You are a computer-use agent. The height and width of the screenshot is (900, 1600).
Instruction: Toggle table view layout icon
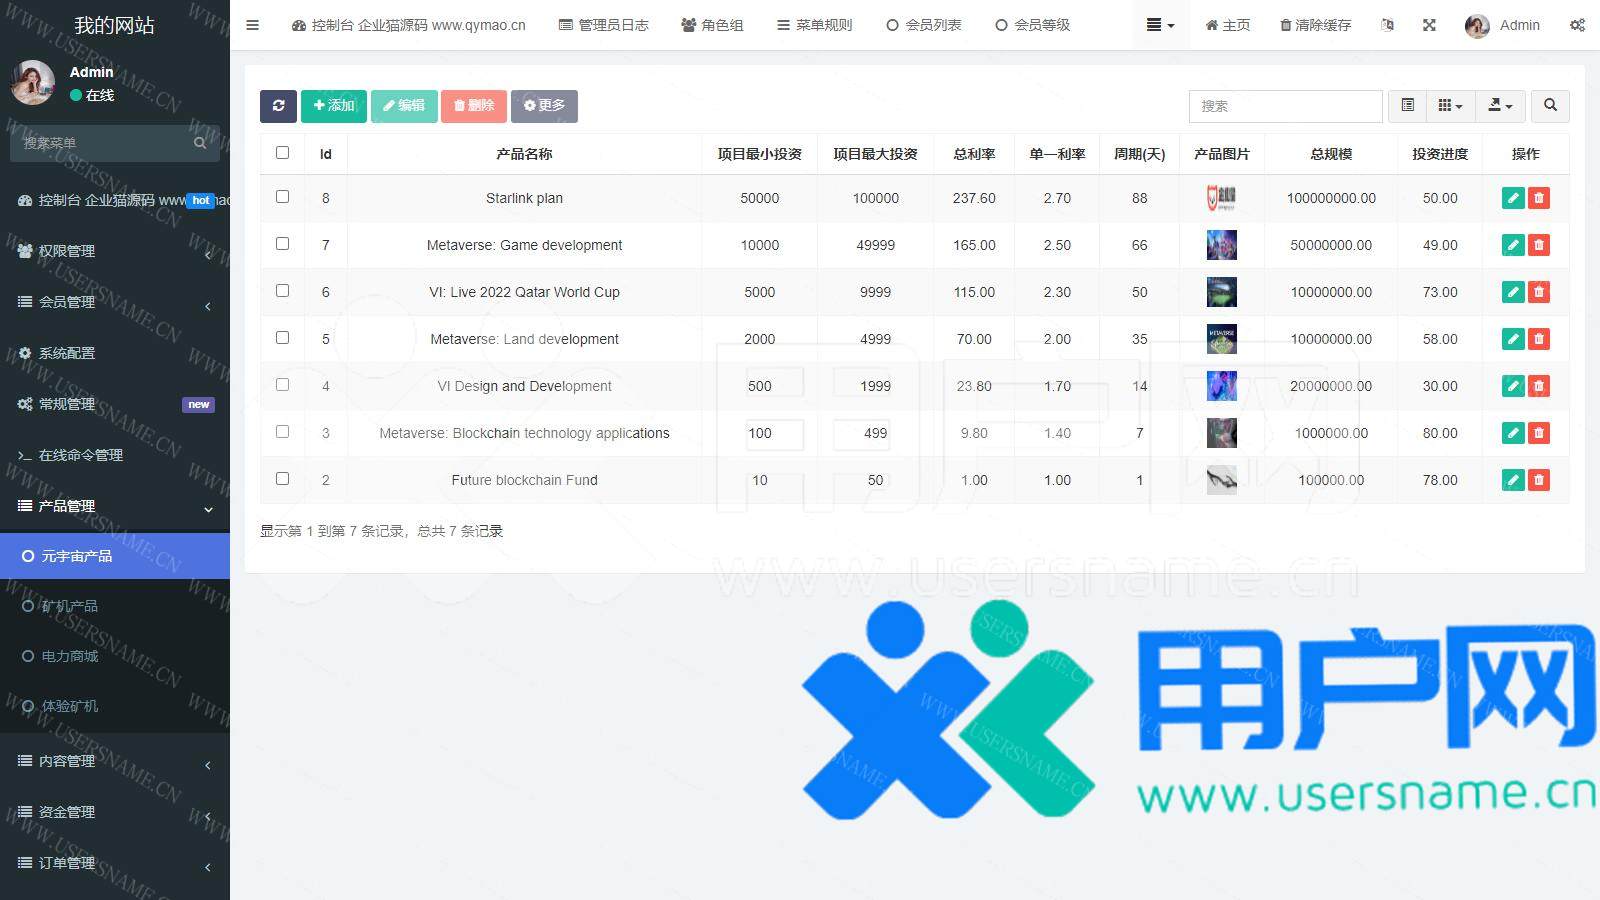(1407, 106)
